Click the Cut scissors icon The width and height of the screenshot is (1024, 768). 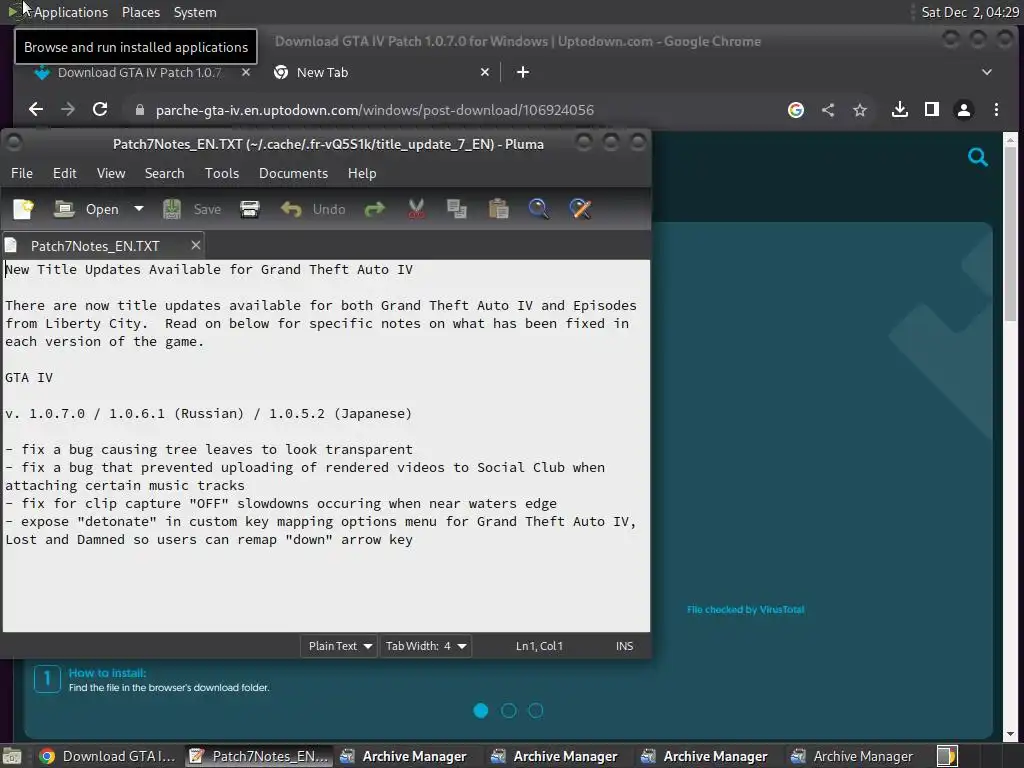pos(416,209)
